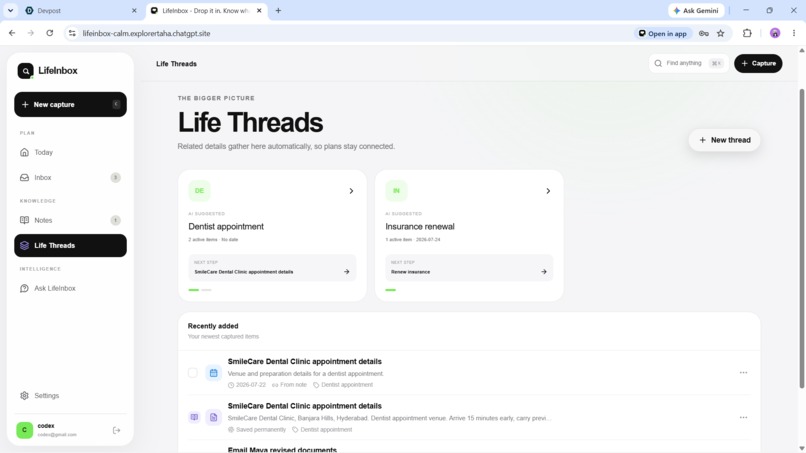
Task: Open the Insurance renewal thread title
Action: coord(420,226)
